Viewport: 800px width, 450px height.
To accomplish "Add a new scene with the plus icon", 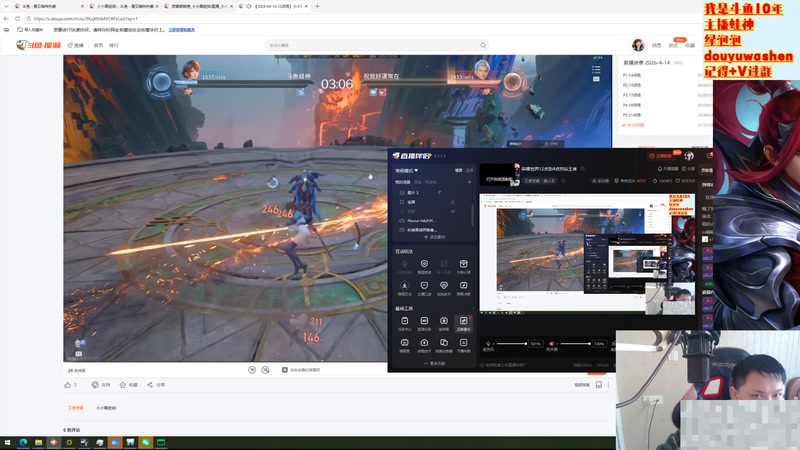I will (x=469, y=182).
